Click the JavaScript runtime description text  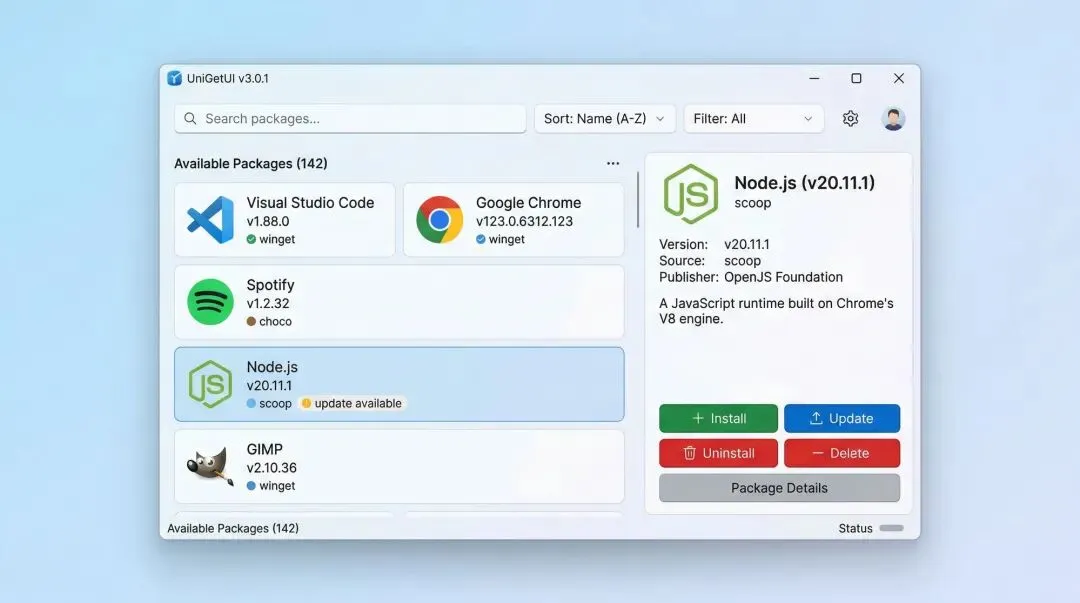[x=776, y=311]
